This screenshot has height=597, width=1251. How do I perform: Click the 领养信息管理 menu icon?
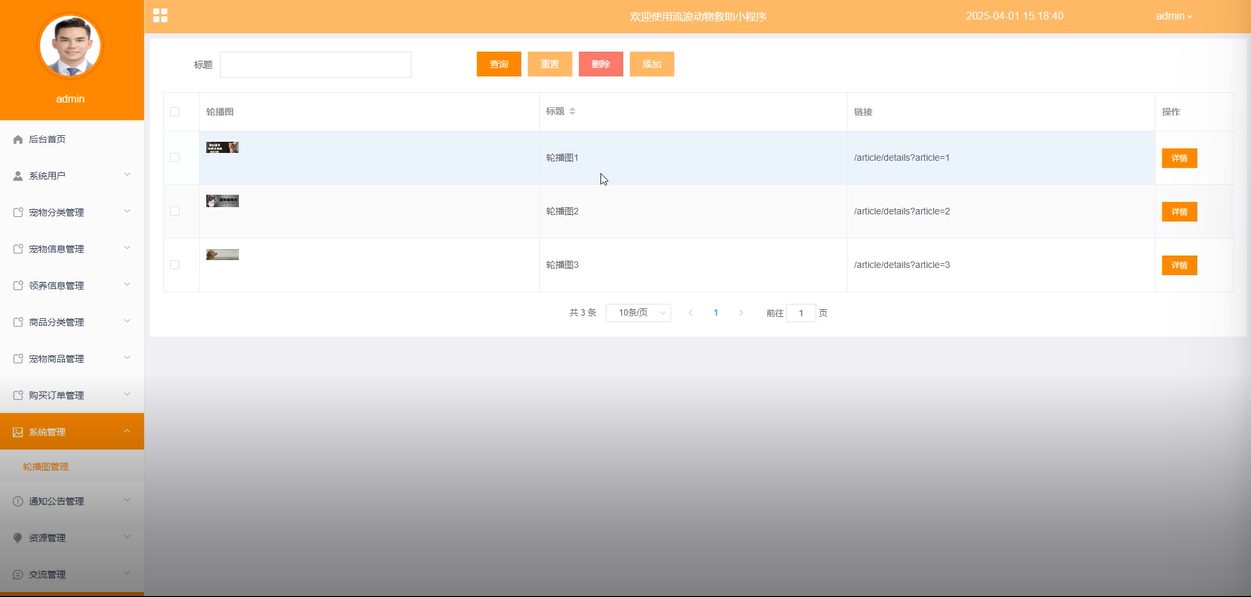(18, 285)
